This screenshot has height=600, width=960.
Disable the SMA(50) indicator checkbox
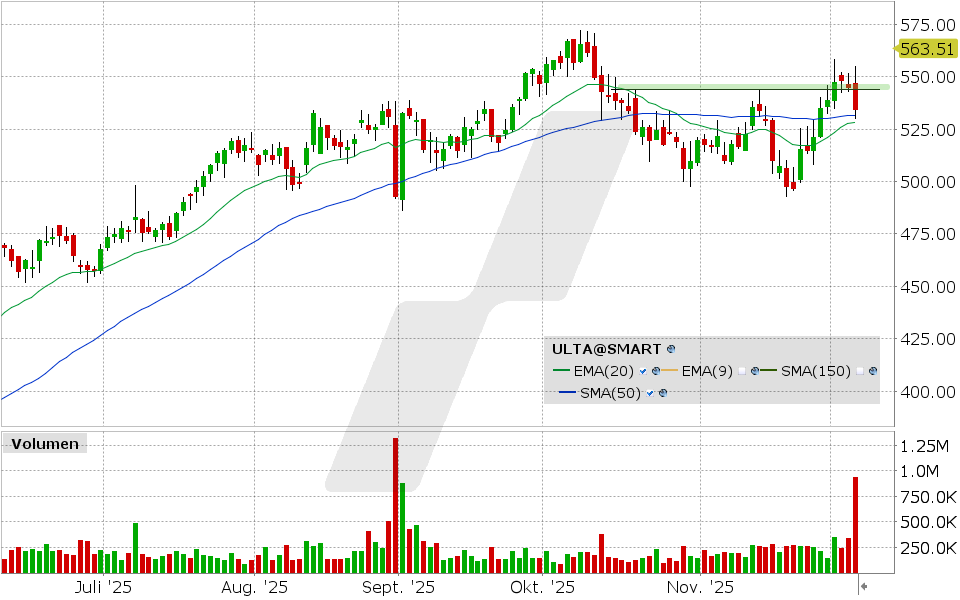point(649,392)
